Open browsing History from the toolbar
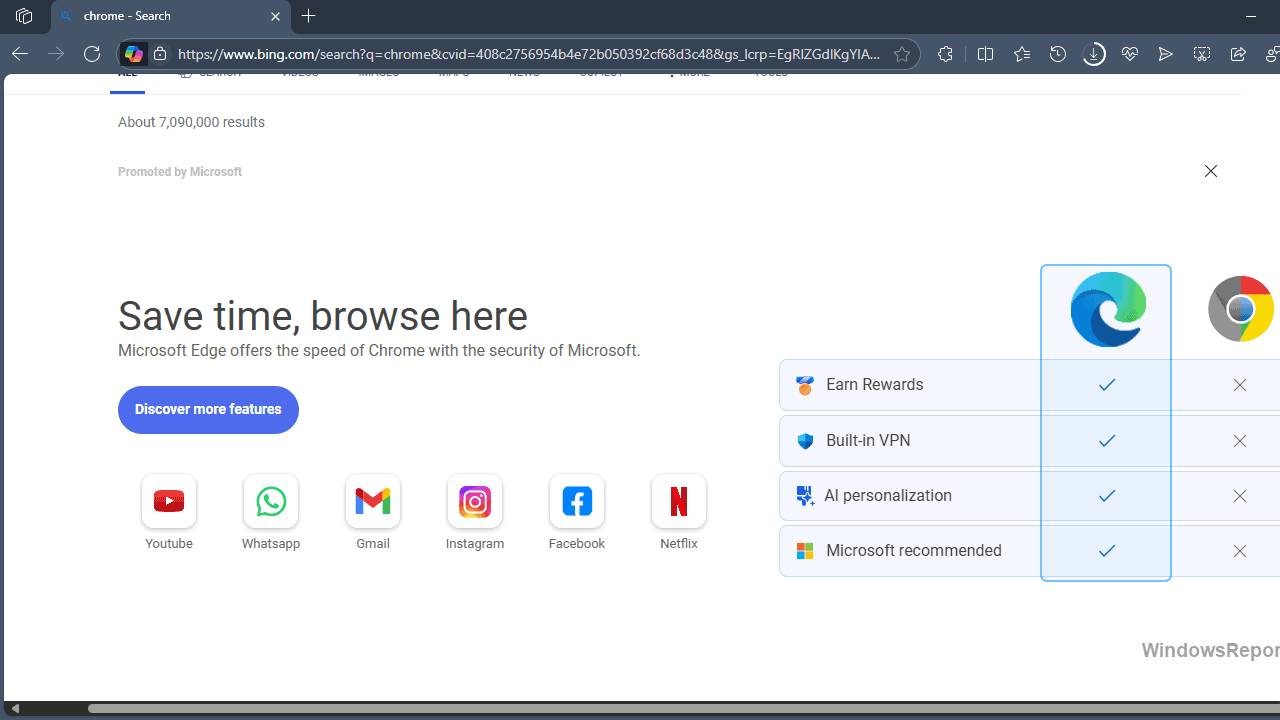Image resolution: width=1280 pixels, height=720 pixels. [1057, 54]
